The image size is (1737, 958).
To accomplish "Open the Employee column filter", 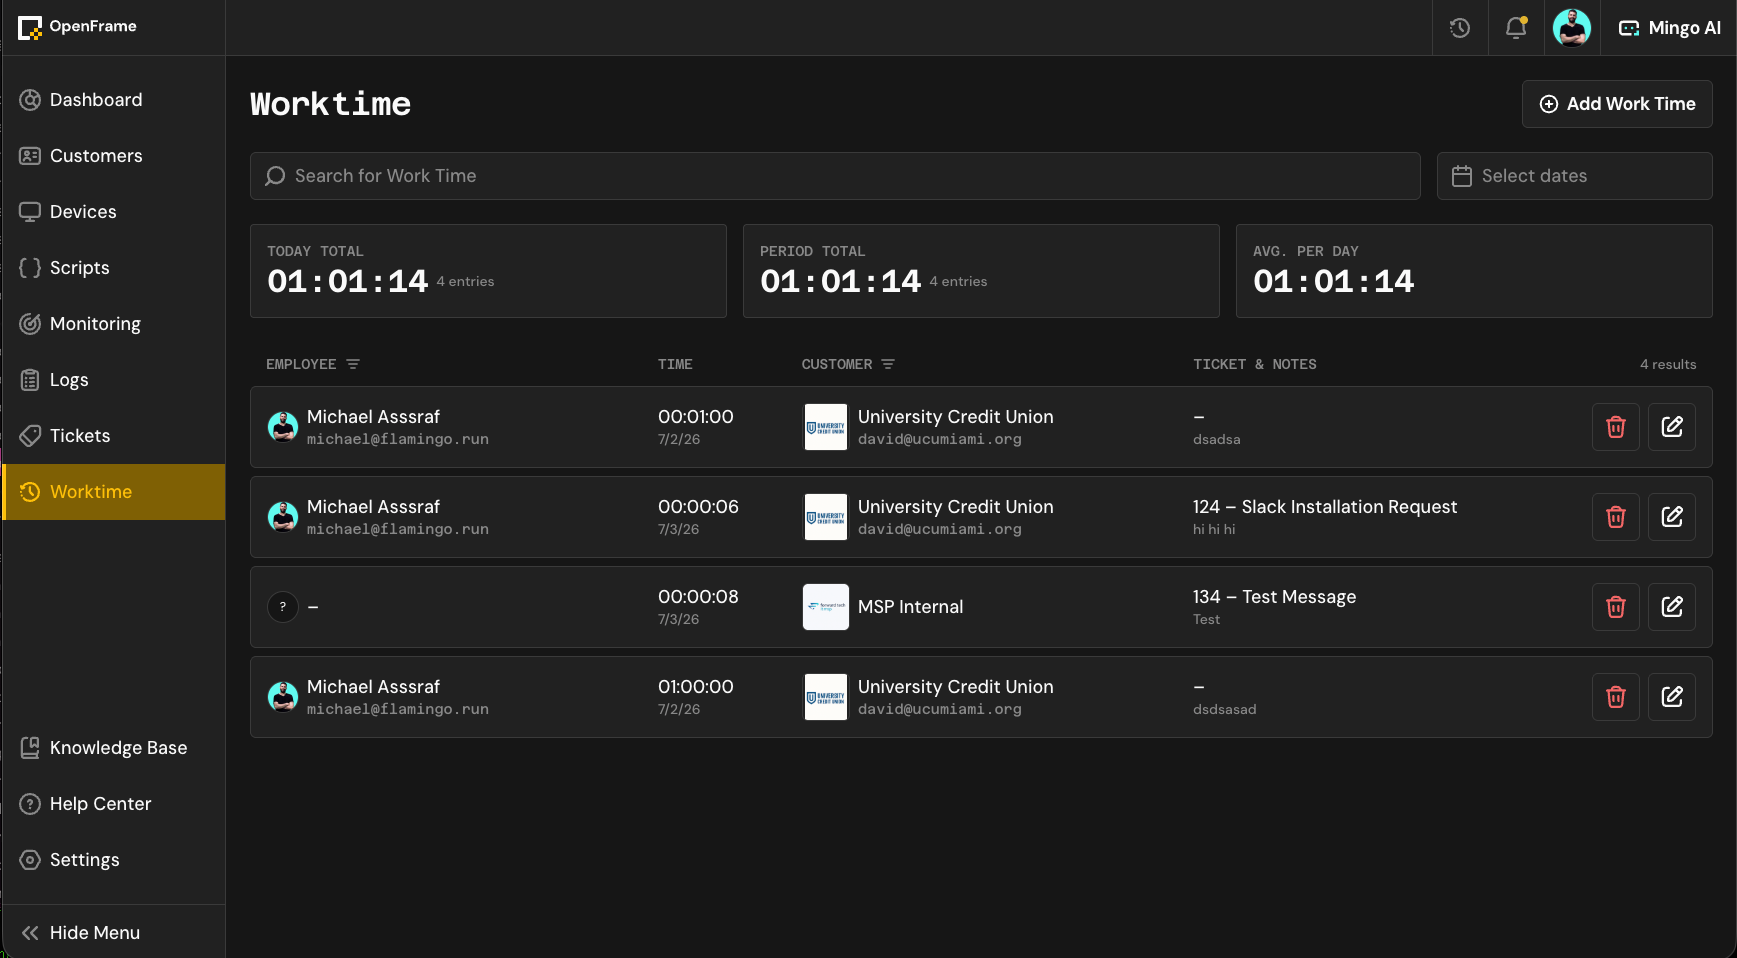I will tap(353, 364).
